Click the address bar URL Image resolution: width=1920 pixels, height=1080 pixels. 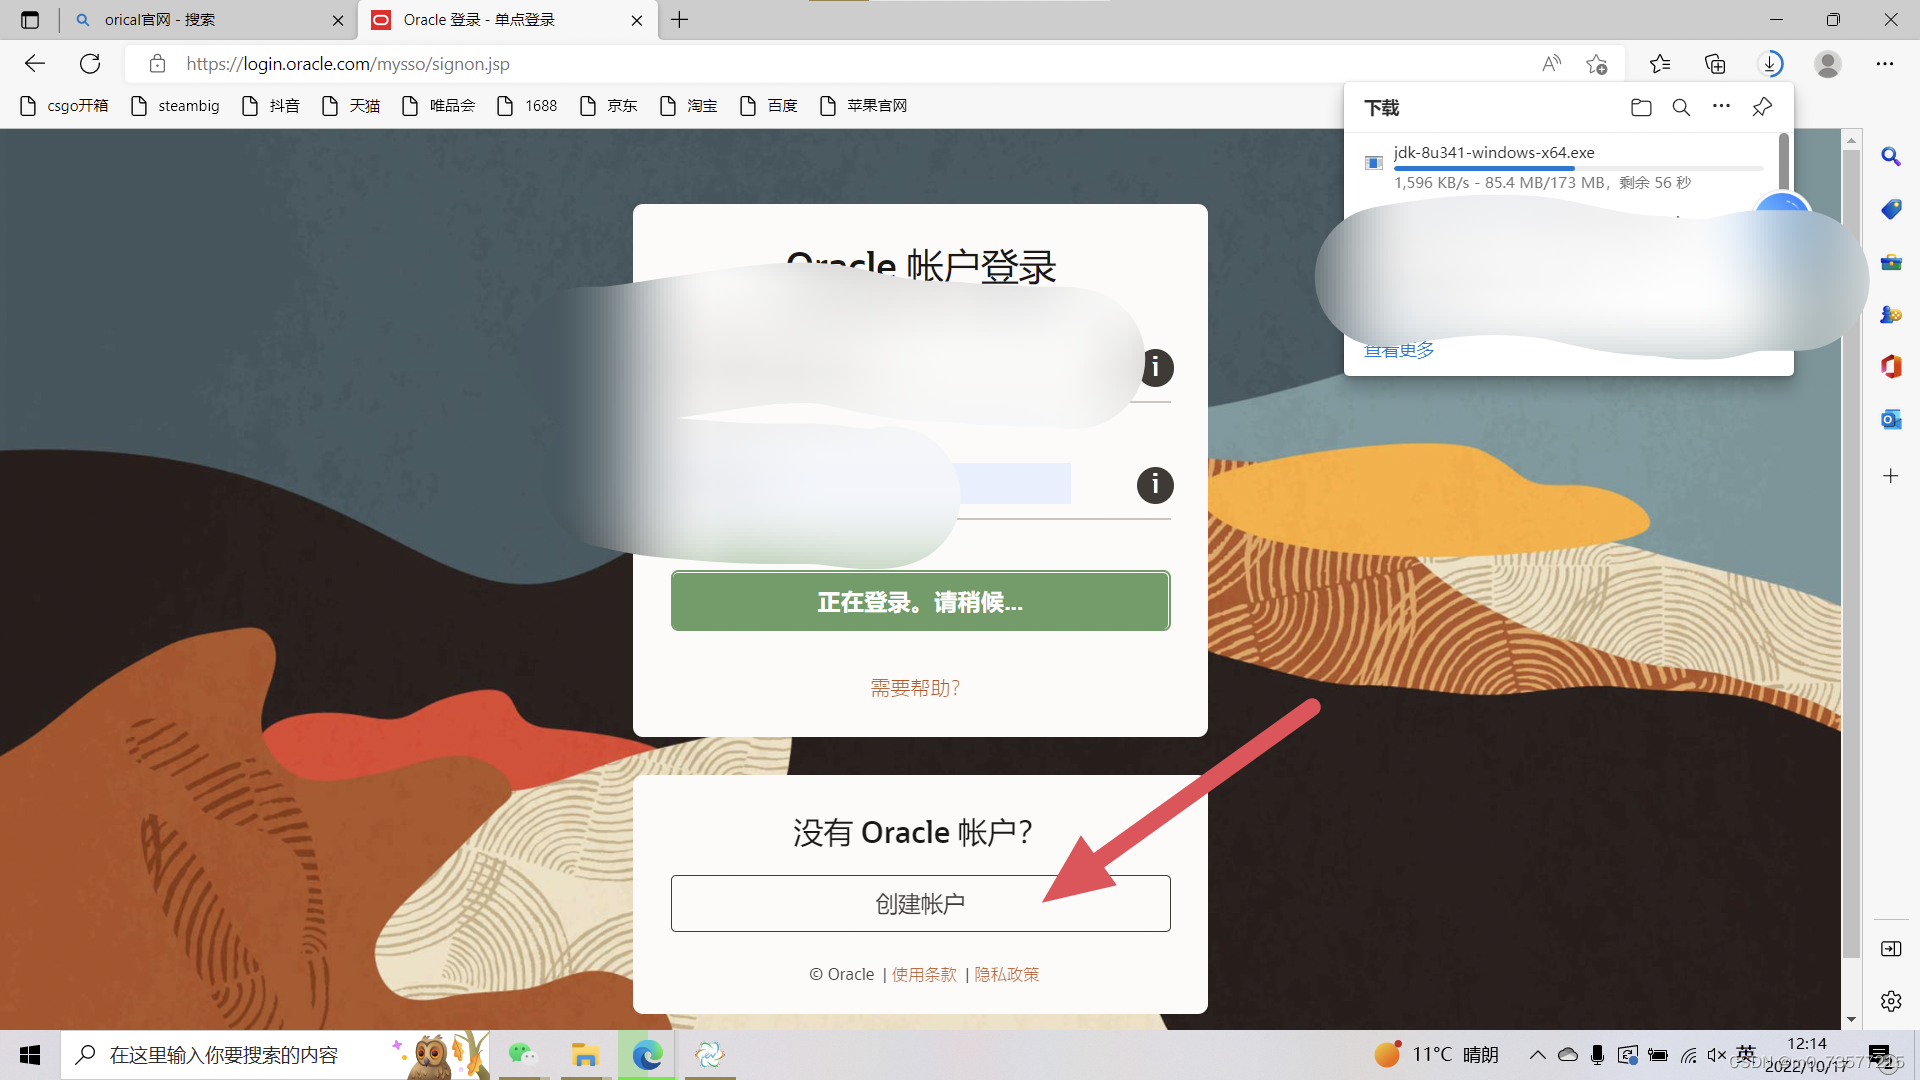pyautogui.click(x=348, y=64)
